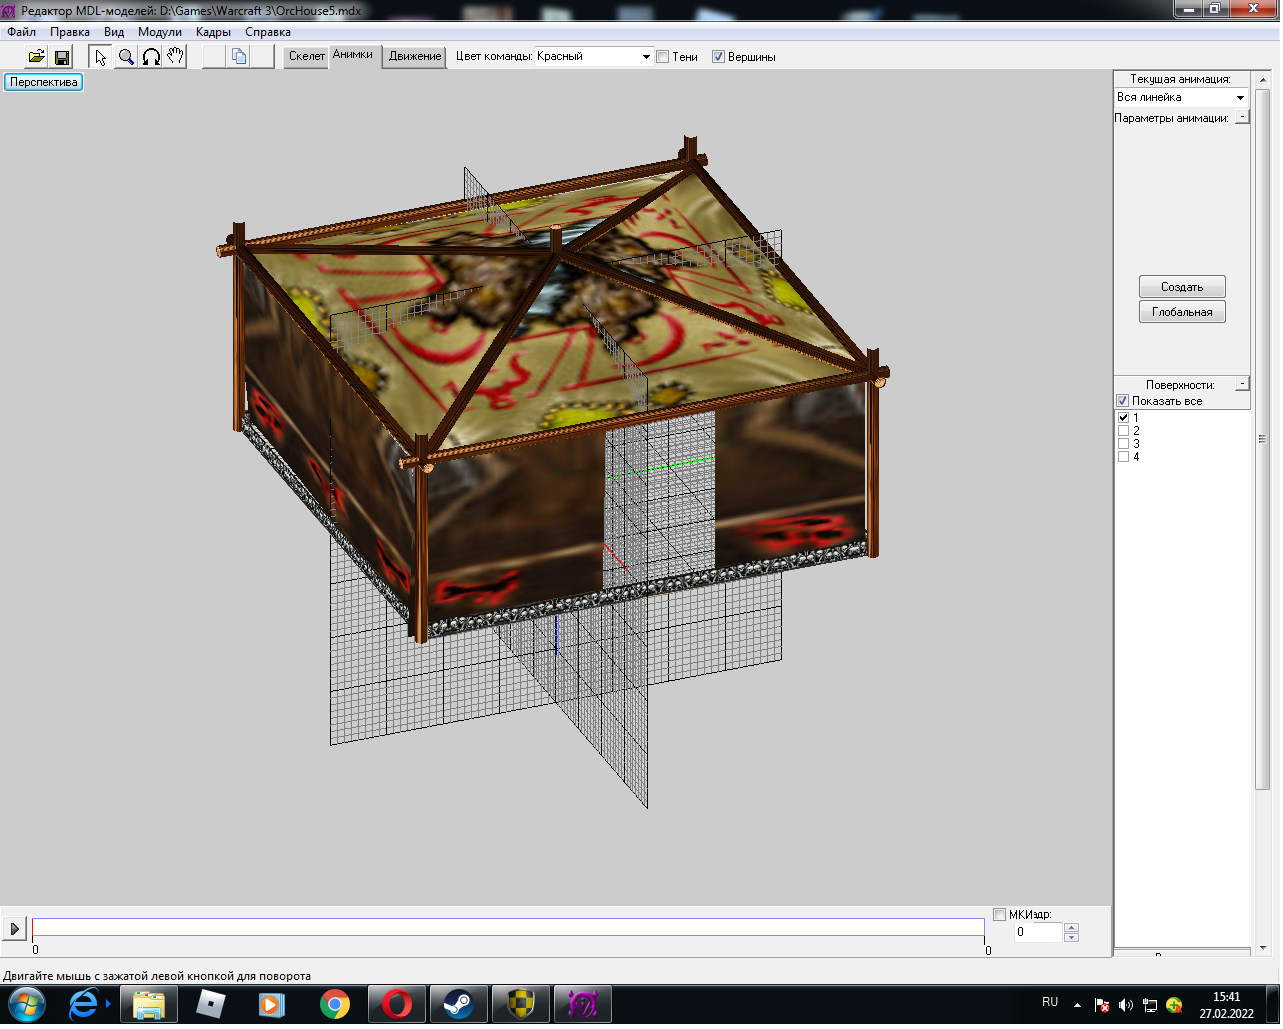Open the Цвет команды color dropdown

point(645,57)
